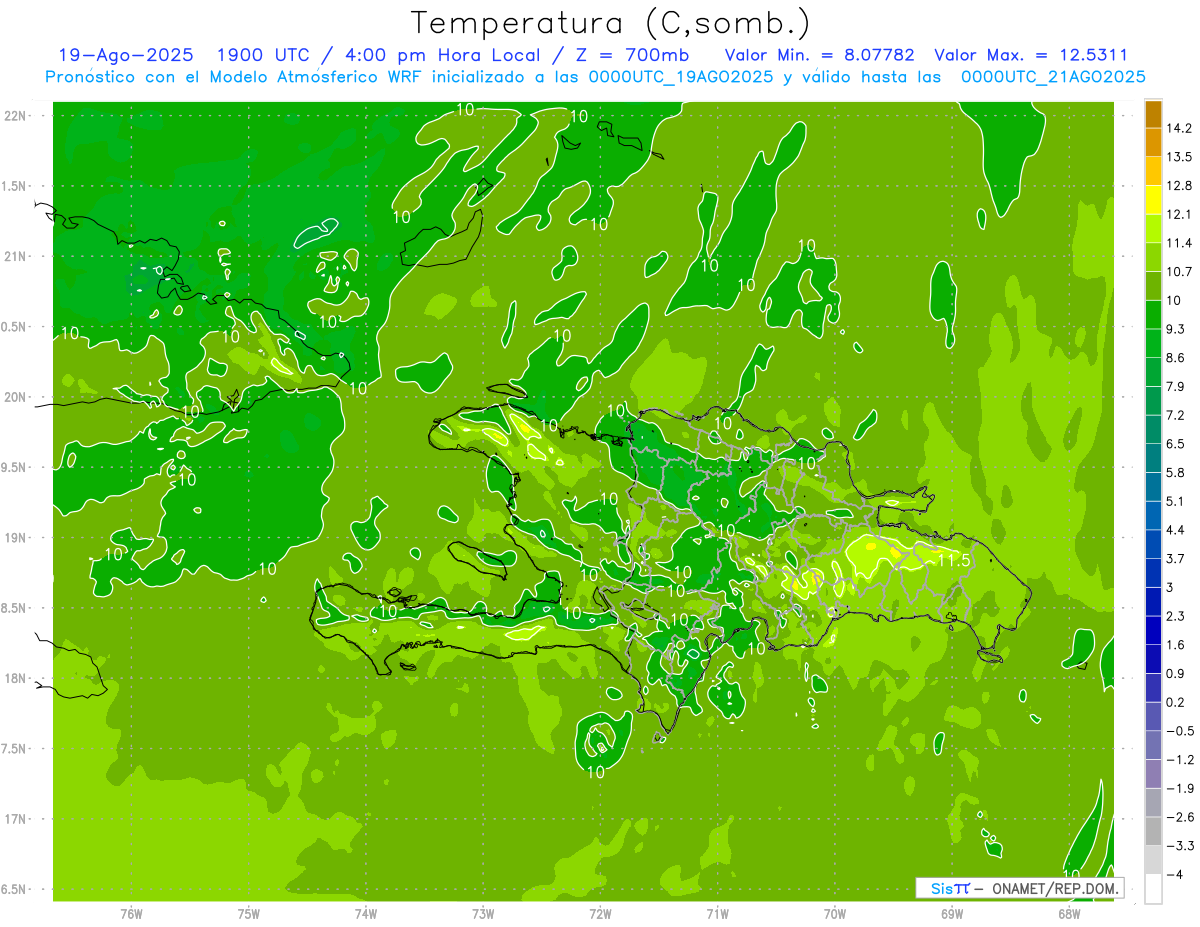Image resolution: width=1200 pixels, height=927 pixels.
Task: Click the title "Temperatura (C,somb.)"
Action: tap(611, 23)
